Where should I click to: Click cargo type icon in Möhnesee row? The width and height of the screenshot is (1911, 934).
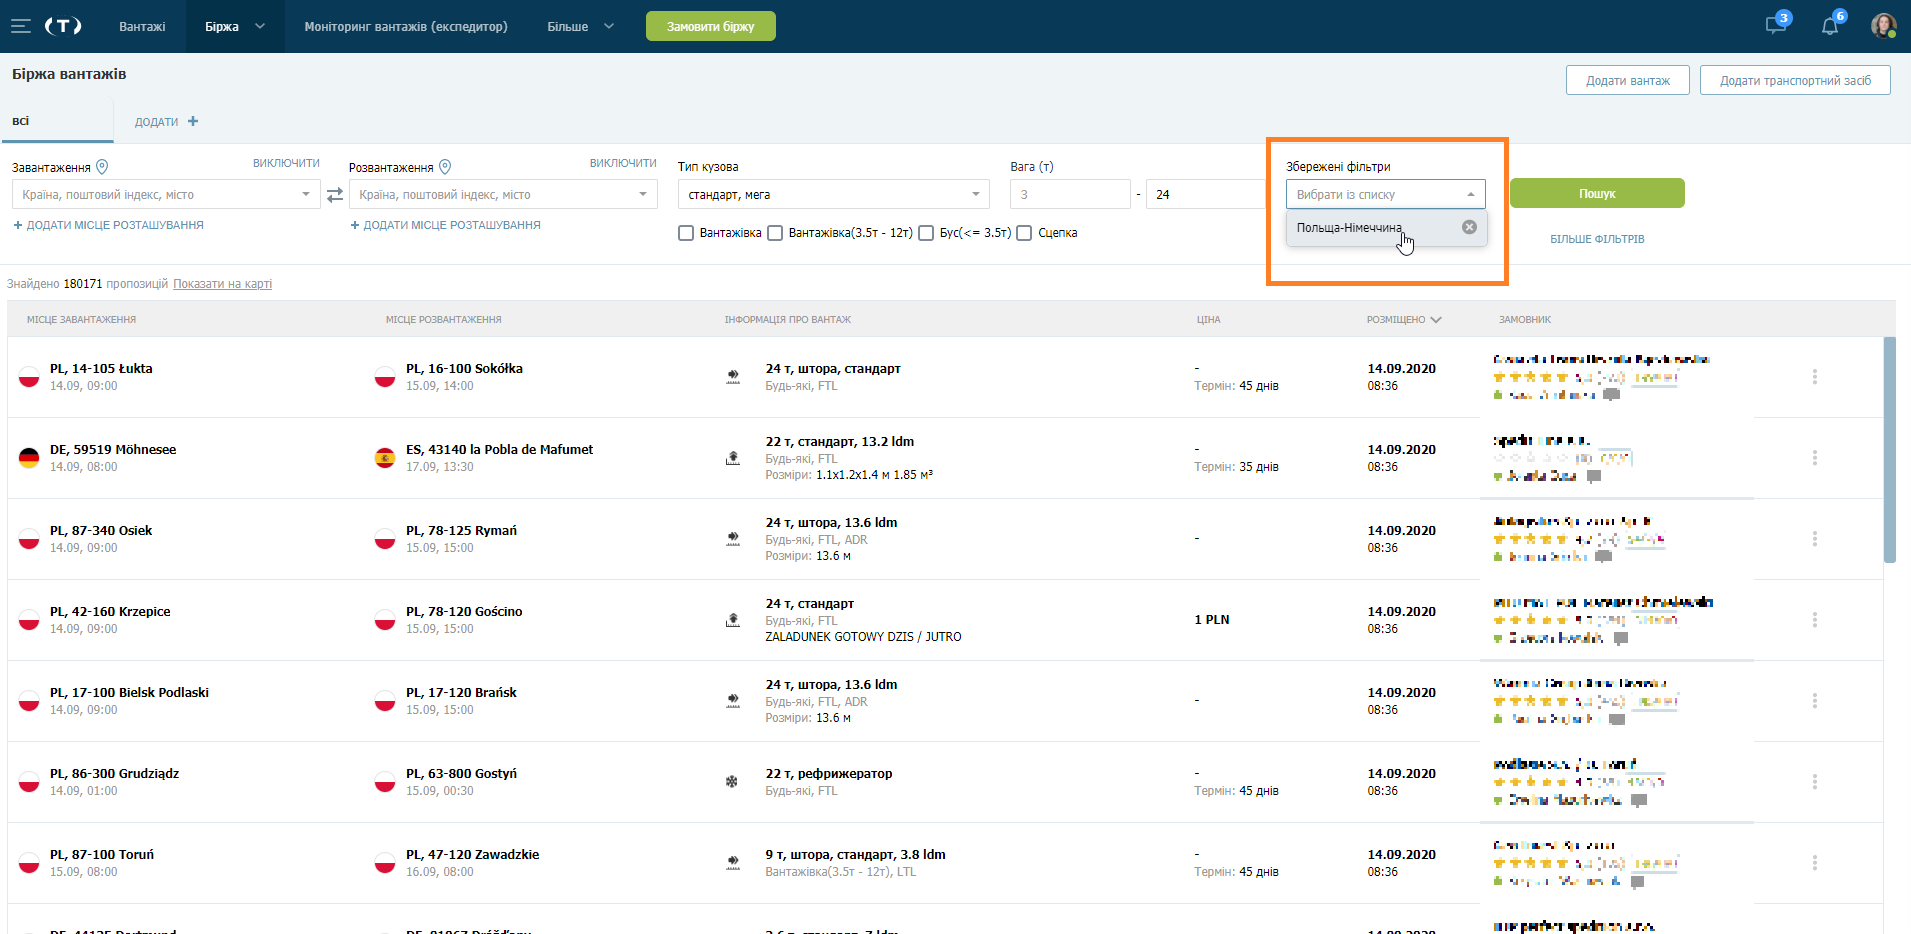tap(733, 458)
